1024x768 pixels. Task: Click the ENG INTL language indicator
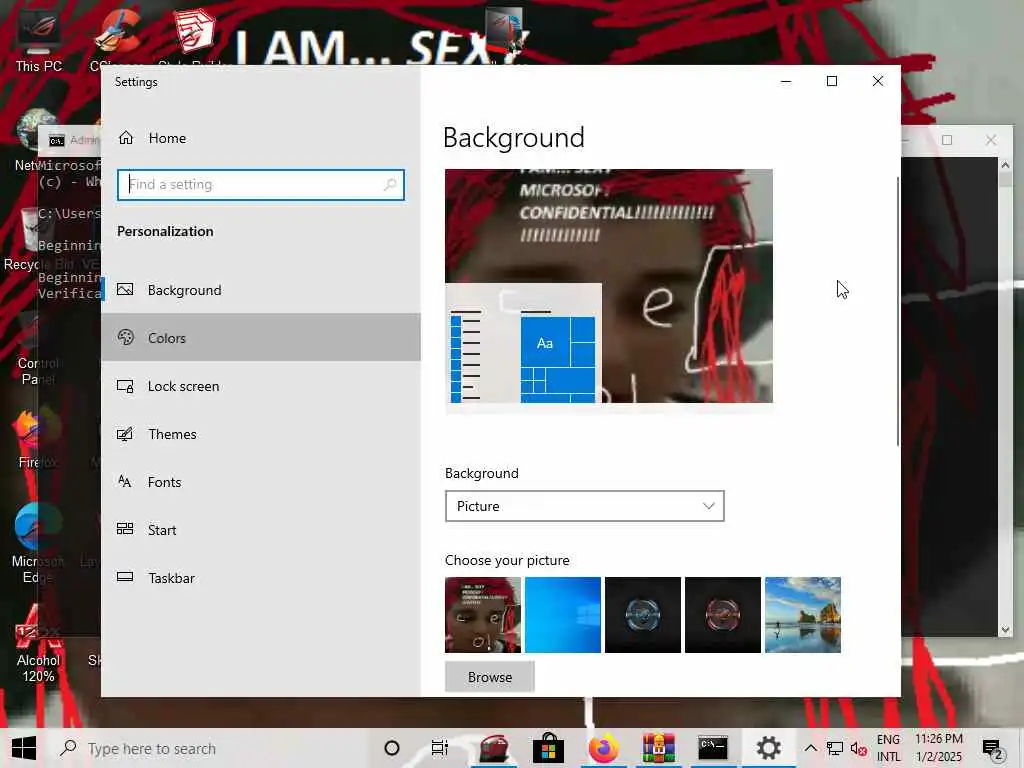coord(888,748)
